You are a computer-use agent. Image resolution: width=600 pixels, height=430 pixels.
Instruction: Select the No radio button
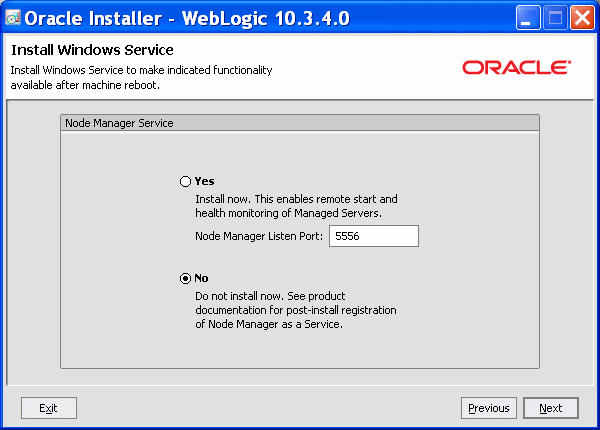click(186, 279)
